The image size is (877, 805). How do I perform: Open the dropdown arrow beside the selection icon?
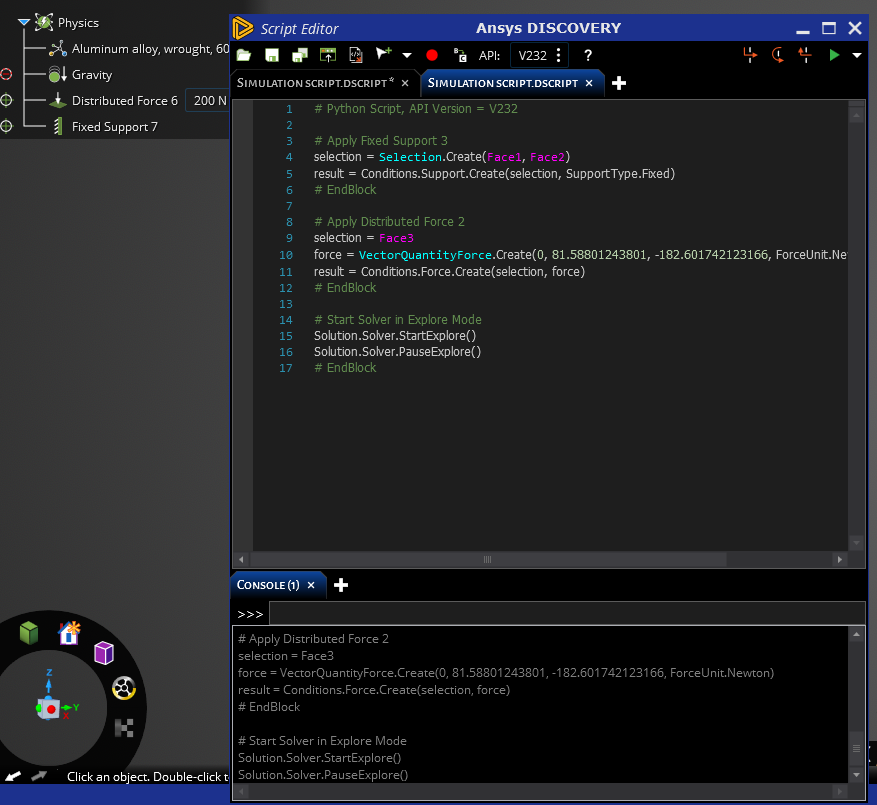[407, 55]
